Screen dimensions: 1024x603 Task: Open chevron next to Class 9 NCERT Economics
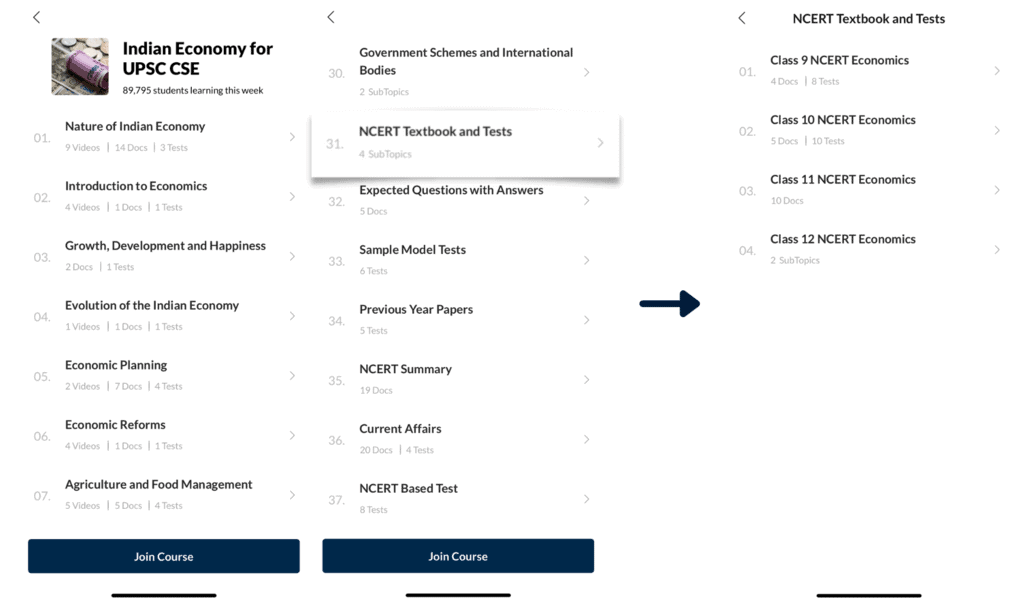(997, 71)
